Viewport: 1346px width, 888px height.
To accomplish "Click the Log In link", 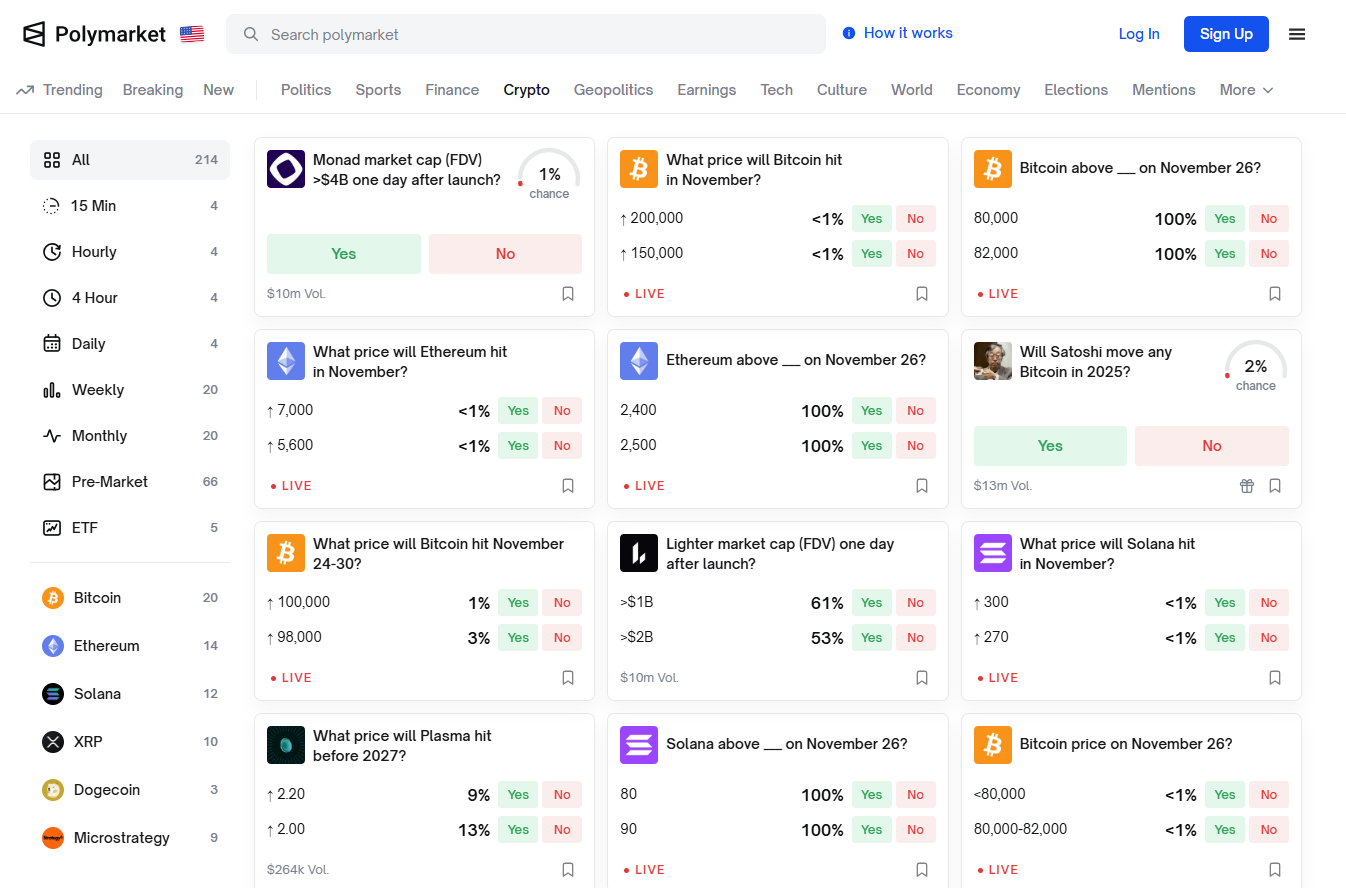I will pyautogui.click(x=1139, y=34).
